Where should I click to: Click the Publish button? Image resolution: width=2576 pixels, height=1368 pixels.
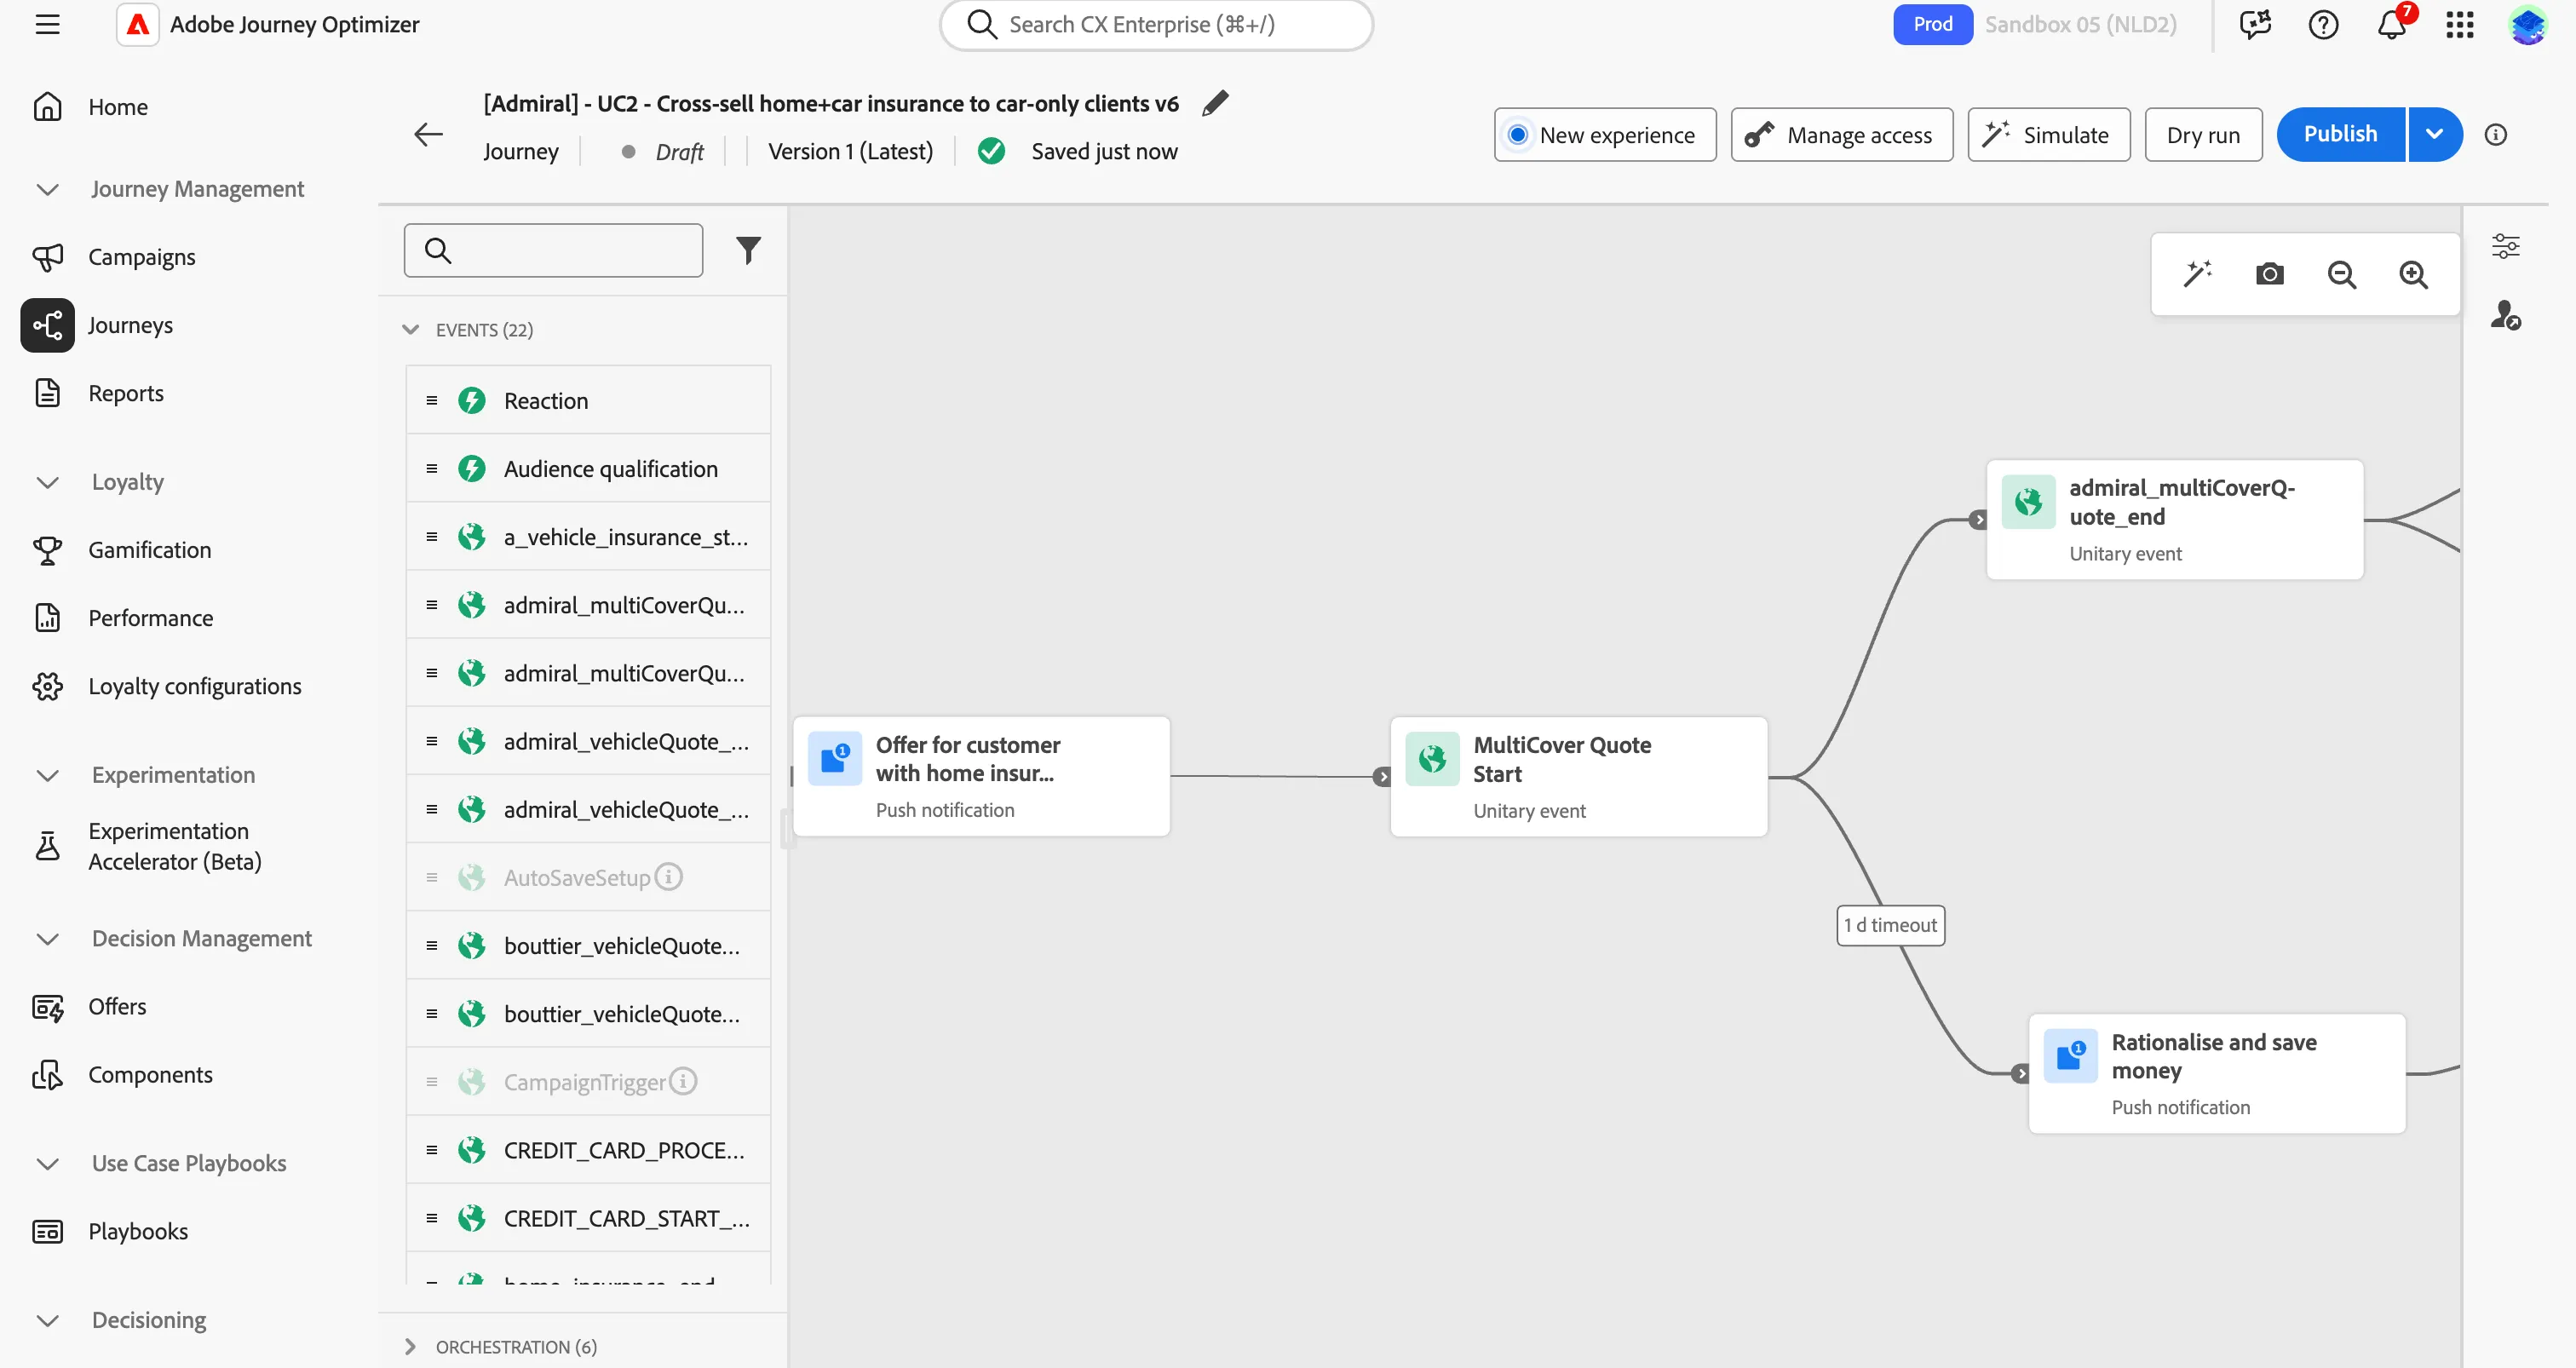[x=2340, y=134]
